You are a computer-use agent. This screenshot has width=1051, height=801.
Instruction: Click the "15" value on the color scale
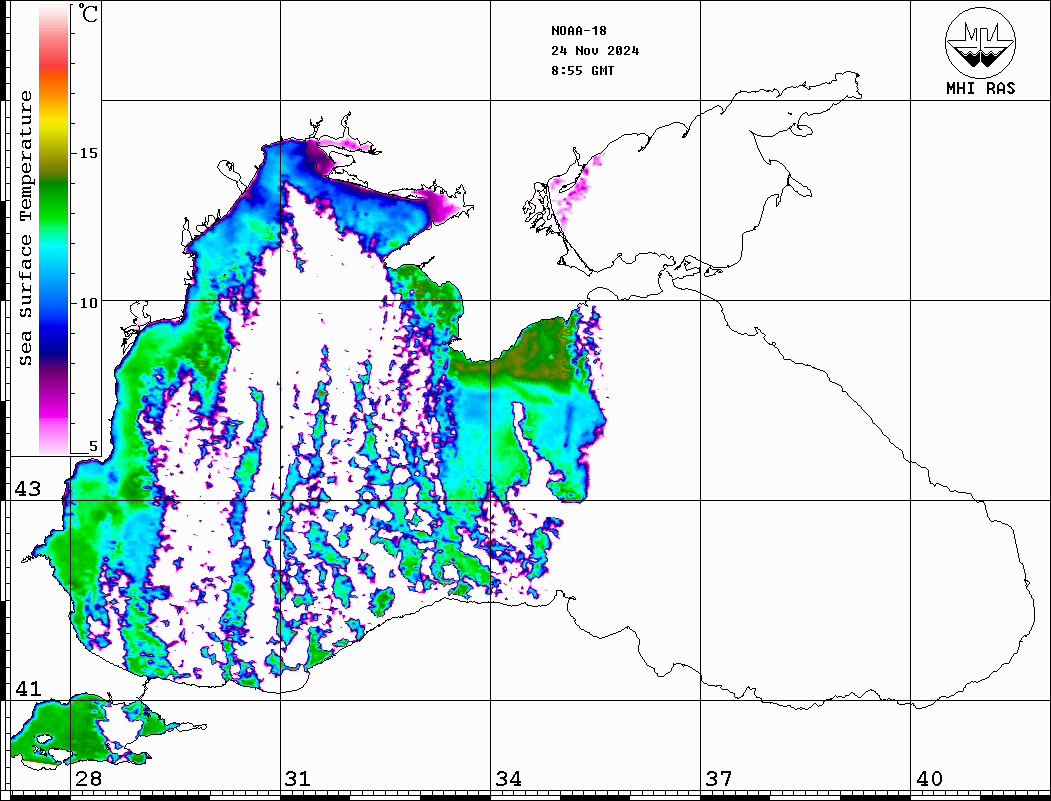point(88,153)
